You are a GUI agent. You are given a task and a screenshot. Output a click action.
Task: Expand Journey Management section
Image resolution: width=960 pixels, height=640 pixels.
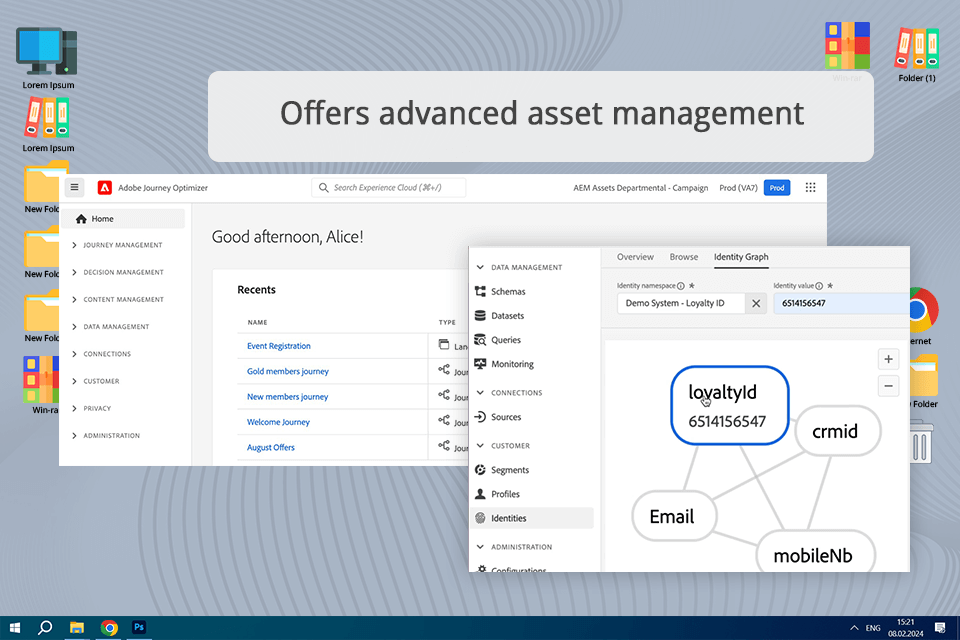click(x=117, y=245)
